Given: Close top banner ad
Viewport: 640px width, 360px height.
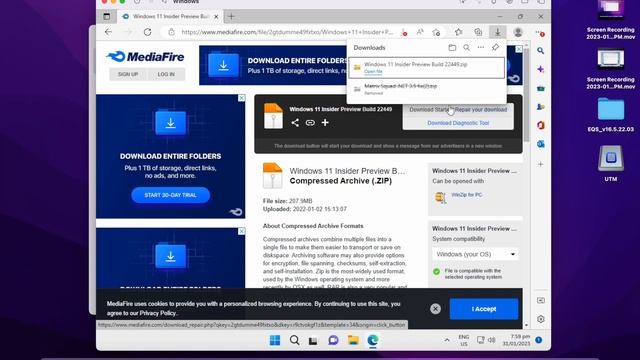Looking at the screenshot, I should tap(519, 49).
